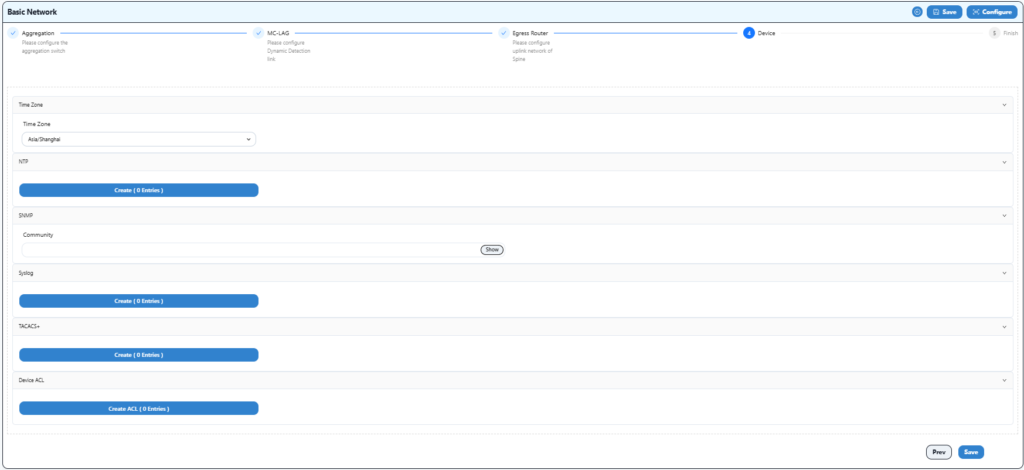Viewport: 1024px width, 470px height.
Task: Click the Egress Router step checkmark icon
Action: pyautogui.click(x=504, y=33)
